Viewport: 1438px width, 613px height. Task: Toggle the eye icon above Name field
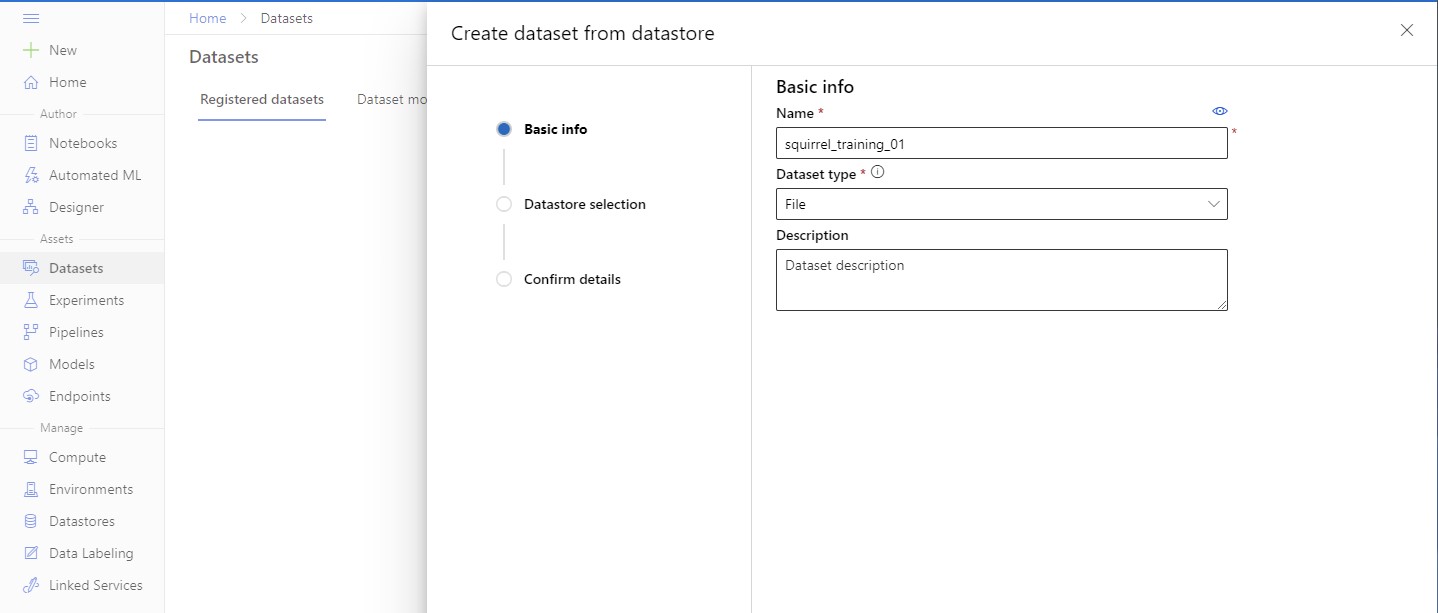pyautogui.click(x=1219, y=111)
